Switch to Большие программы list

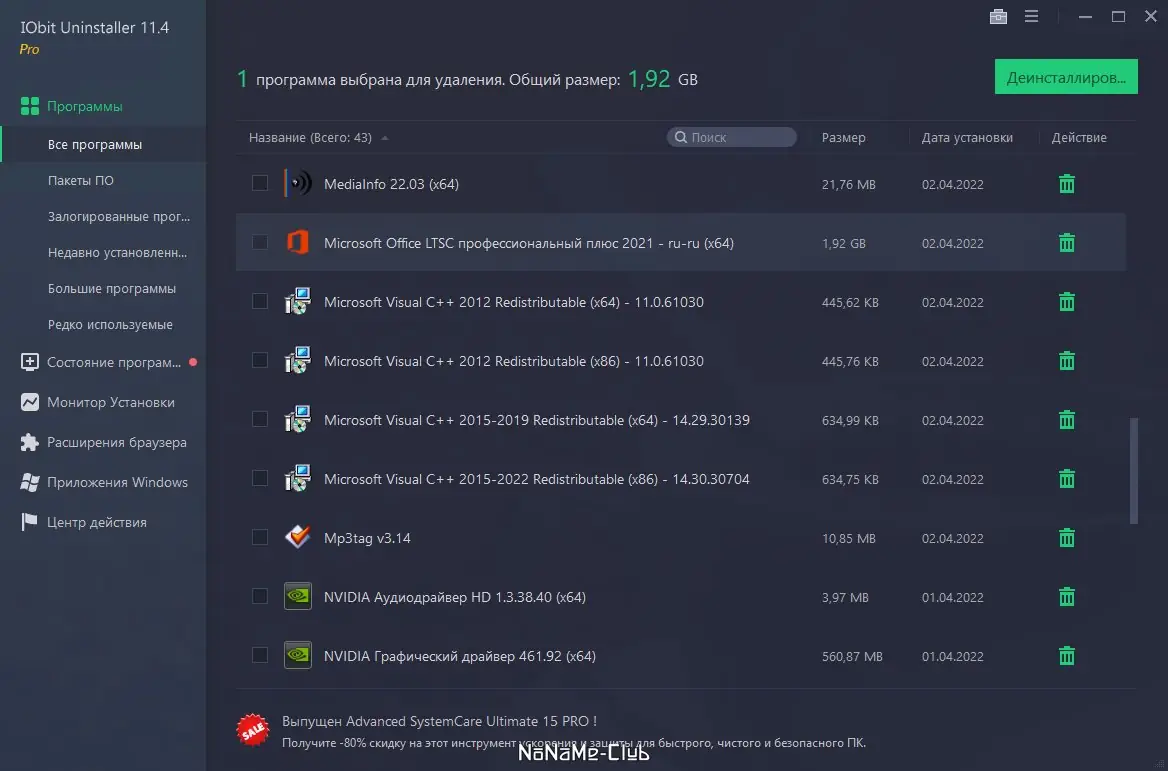112,288
